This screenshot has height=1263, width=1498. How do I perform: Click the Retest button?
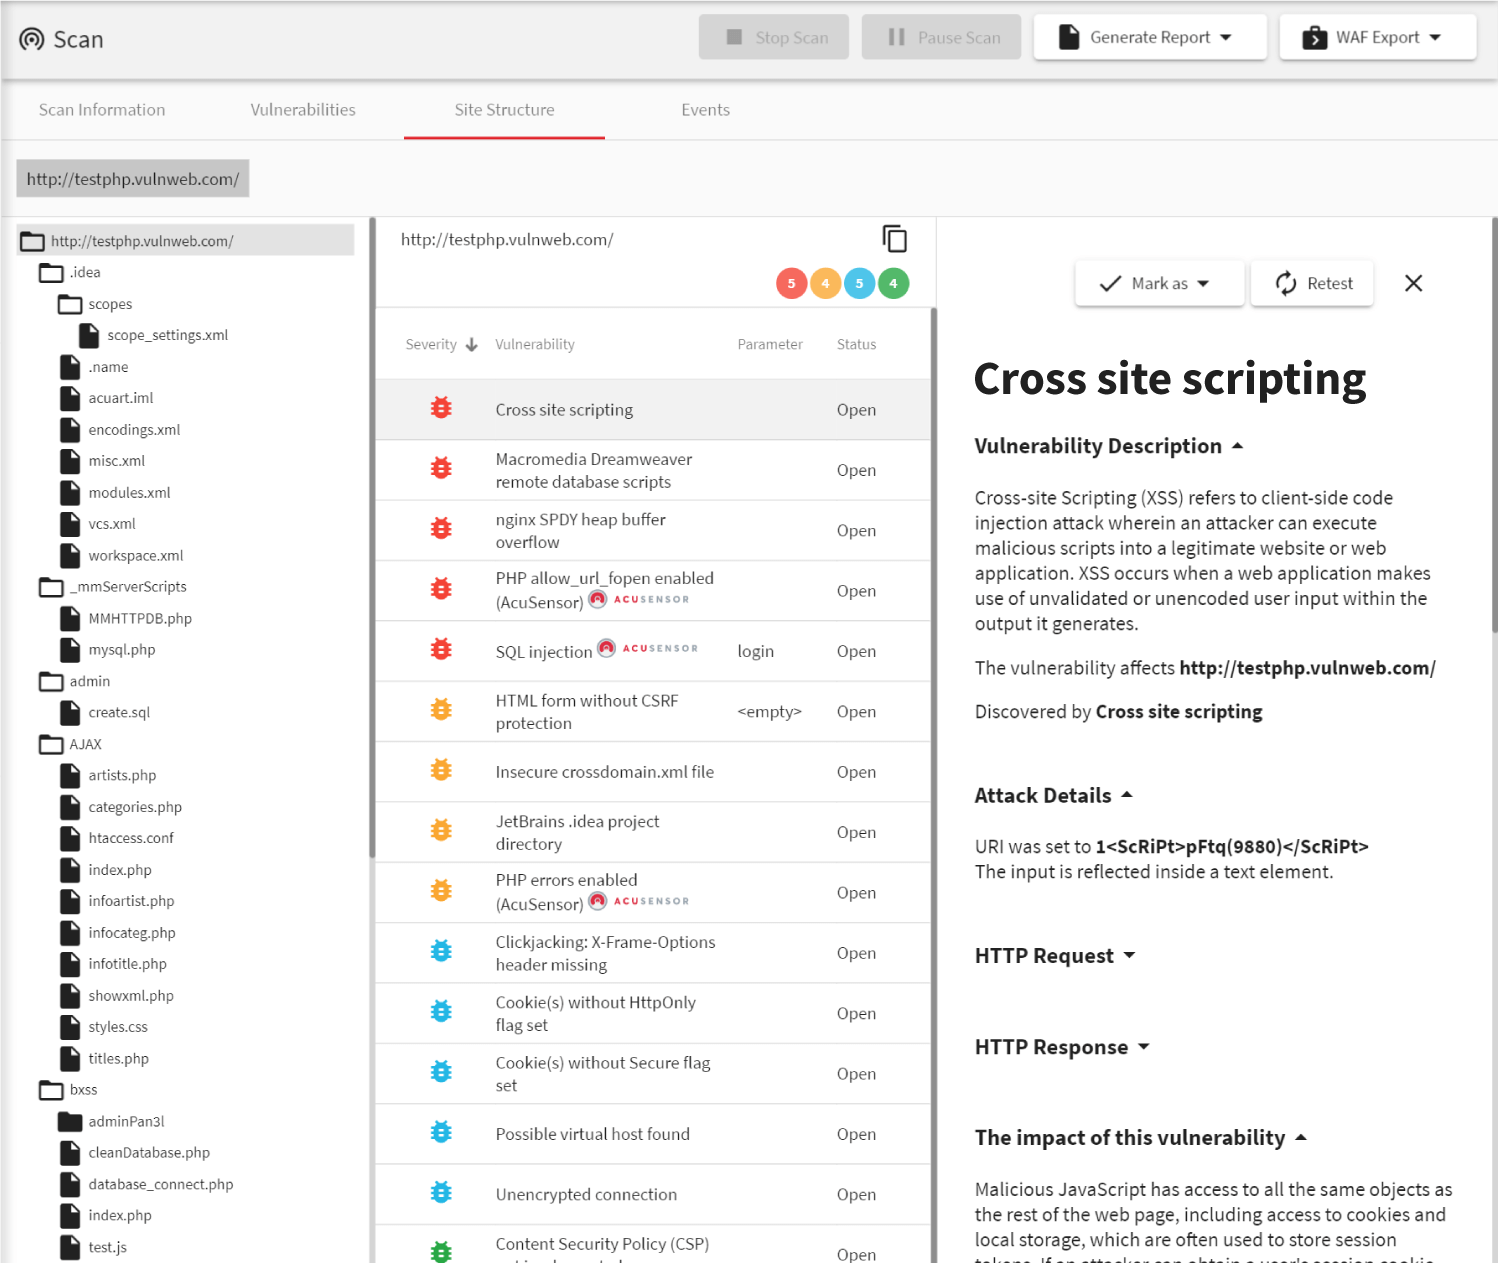(1312, 283)
